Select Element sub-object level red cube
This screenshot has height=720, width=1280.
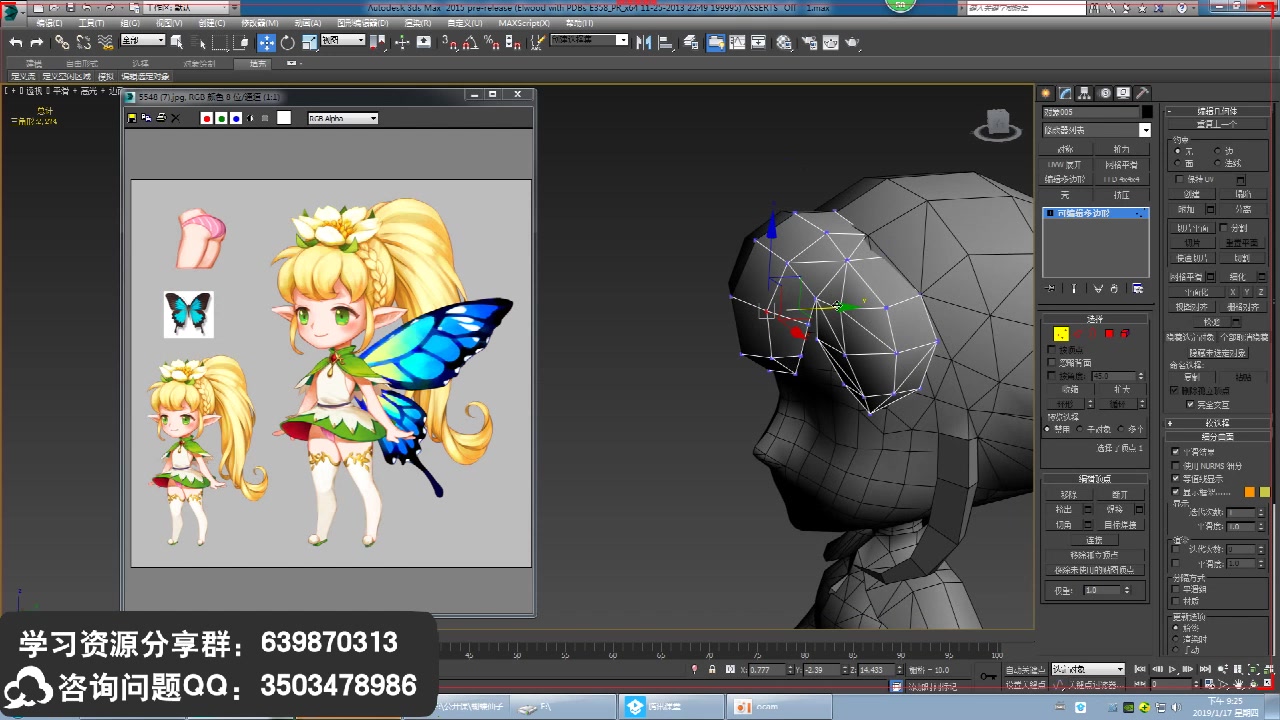click(1125, 334)
